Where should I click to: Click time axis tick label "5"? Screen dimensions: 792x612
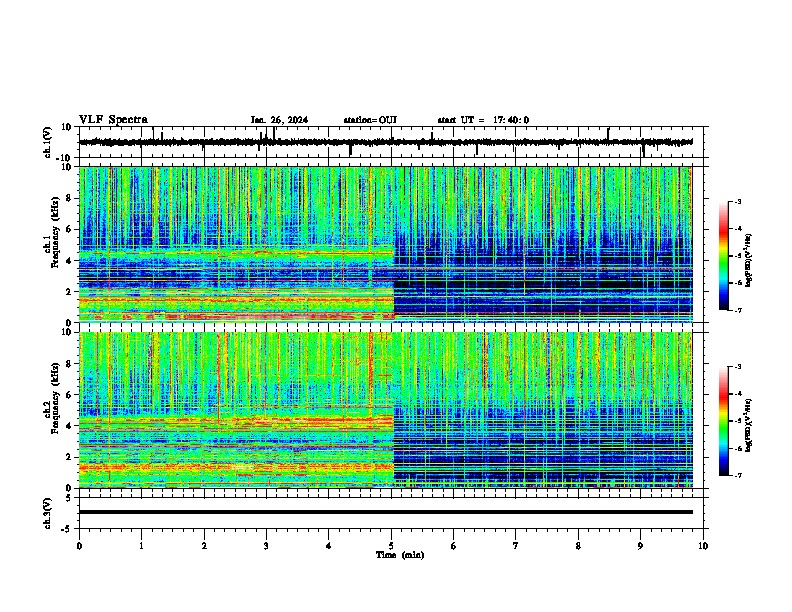[x=391, y=546]
